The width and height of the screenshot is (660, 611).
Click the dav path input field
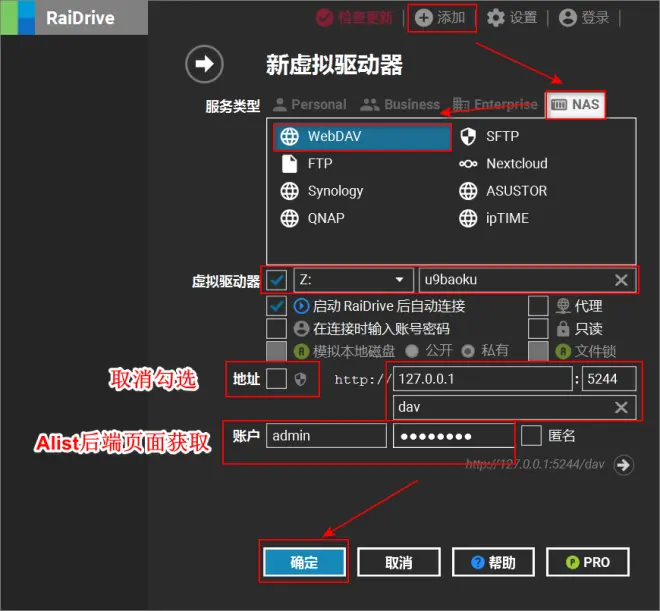click(x=514, y=407)
